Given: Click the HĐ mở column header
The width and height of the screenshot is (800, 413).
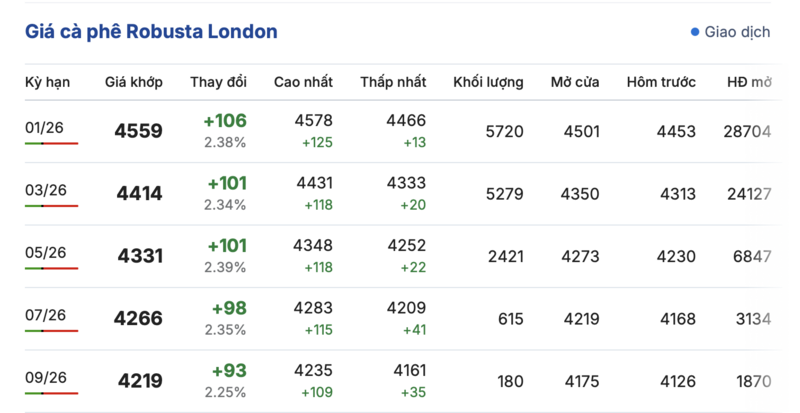Looking at the screenshot, I should pos(749,82).
